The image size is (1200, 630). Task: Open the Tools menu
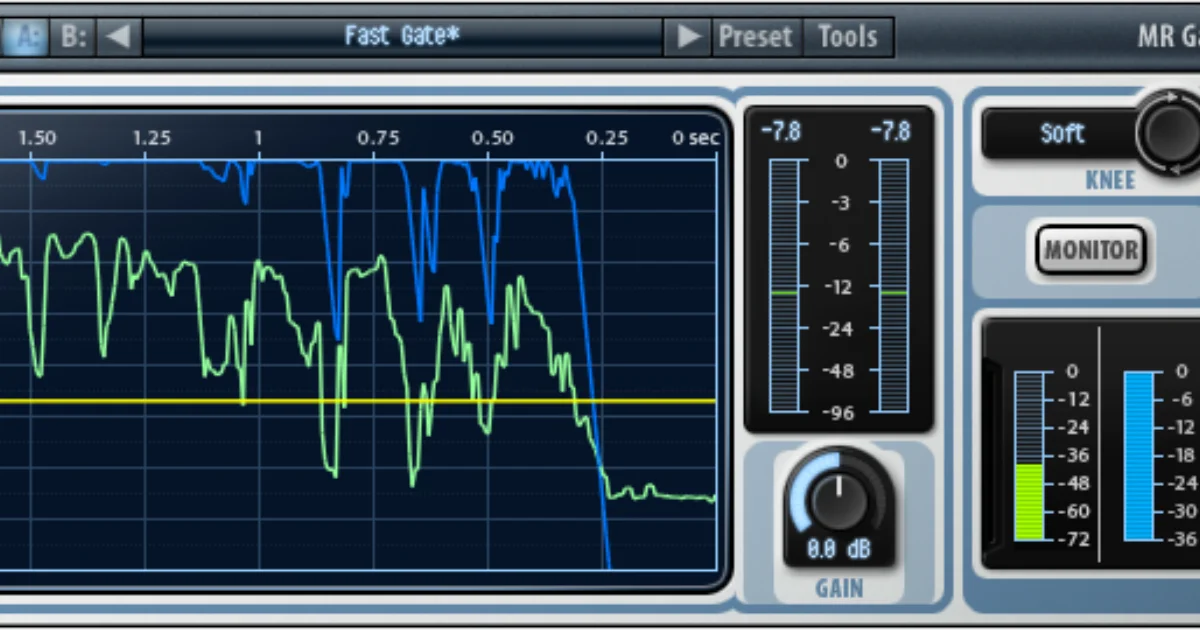coord(847,37)
